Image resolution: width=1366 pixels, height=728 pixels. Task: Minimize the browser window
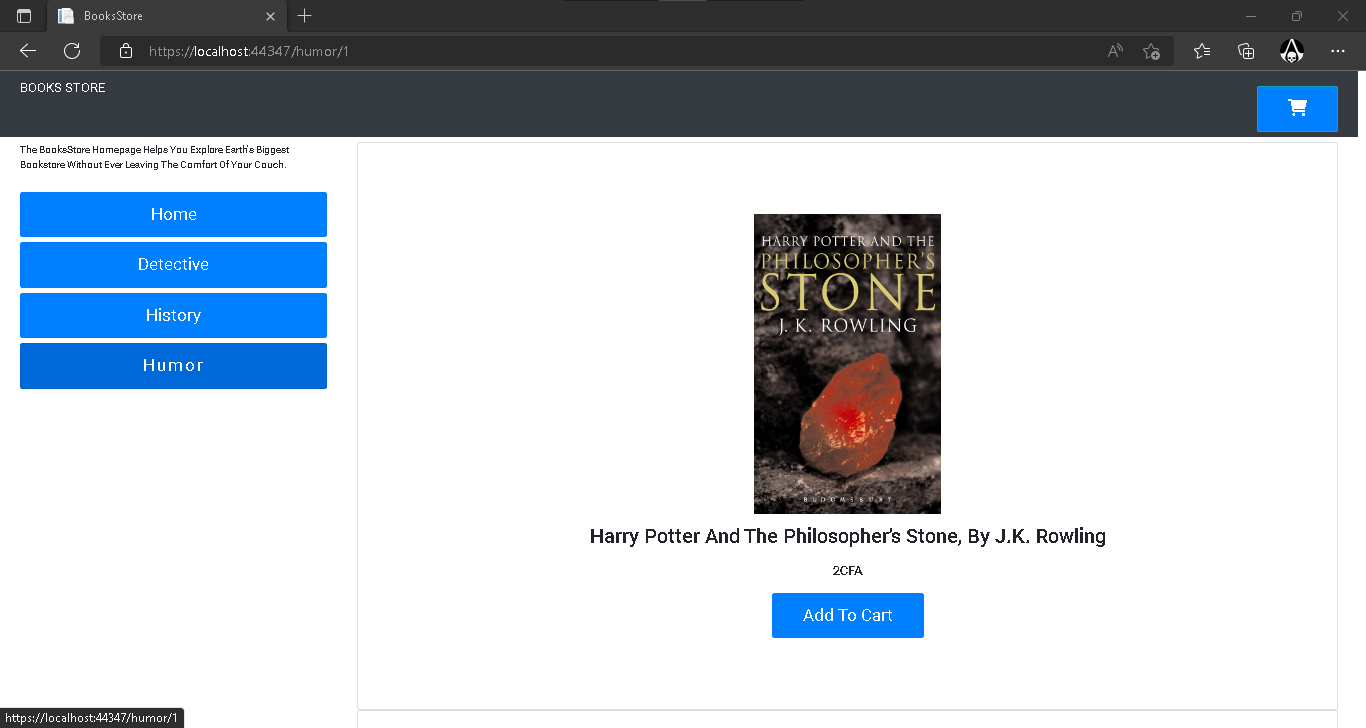click(1251, 16)
